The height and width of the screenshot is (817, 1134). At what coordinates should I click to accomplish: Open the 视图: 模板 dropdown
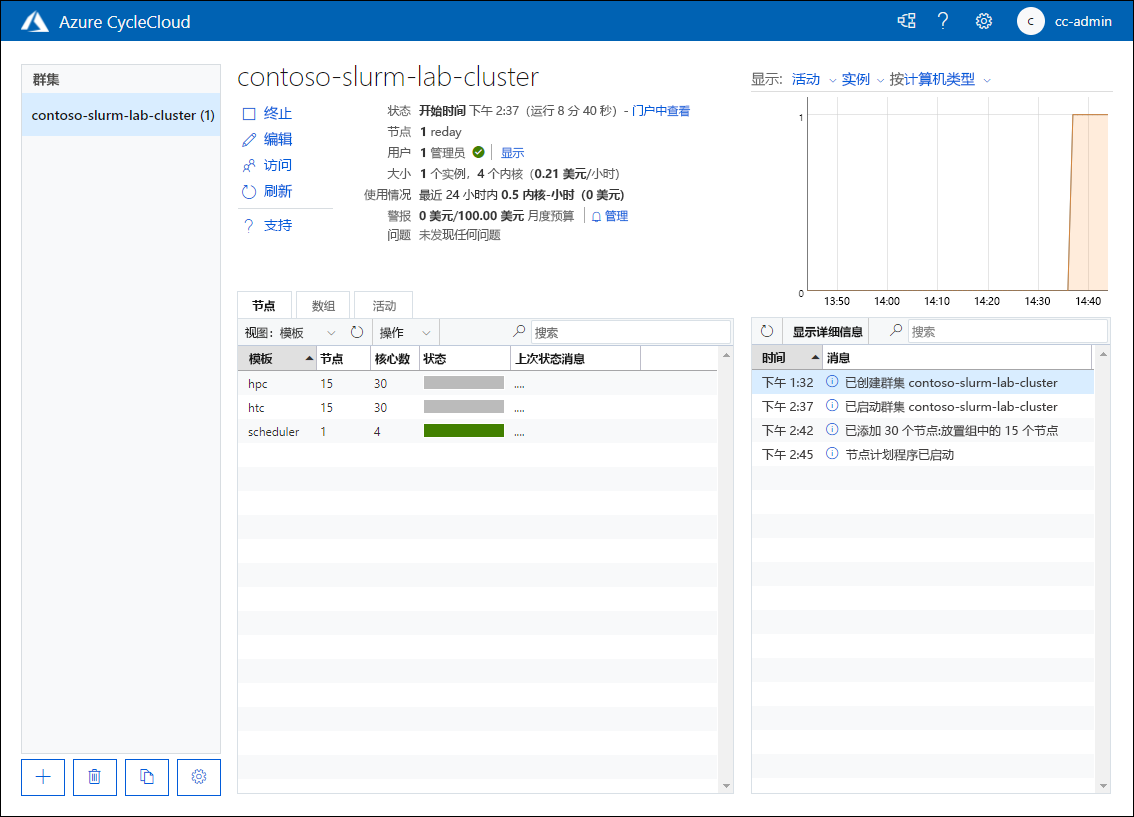pos(291,333)
